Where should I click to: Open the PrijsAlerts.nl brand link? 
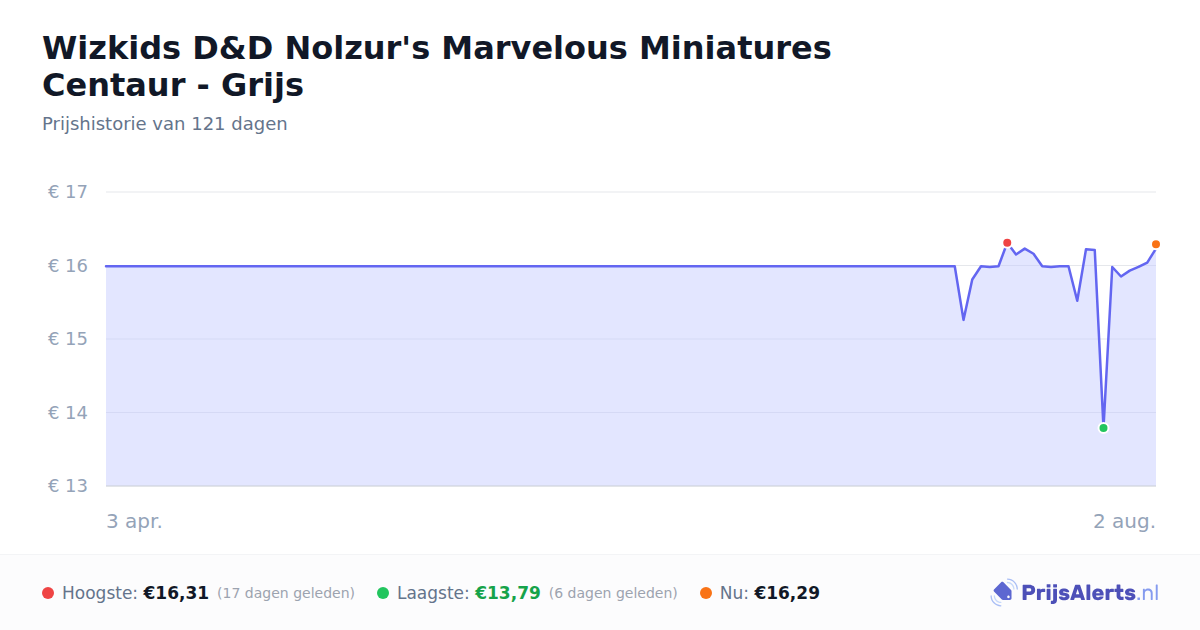[x=1075, y=593]
